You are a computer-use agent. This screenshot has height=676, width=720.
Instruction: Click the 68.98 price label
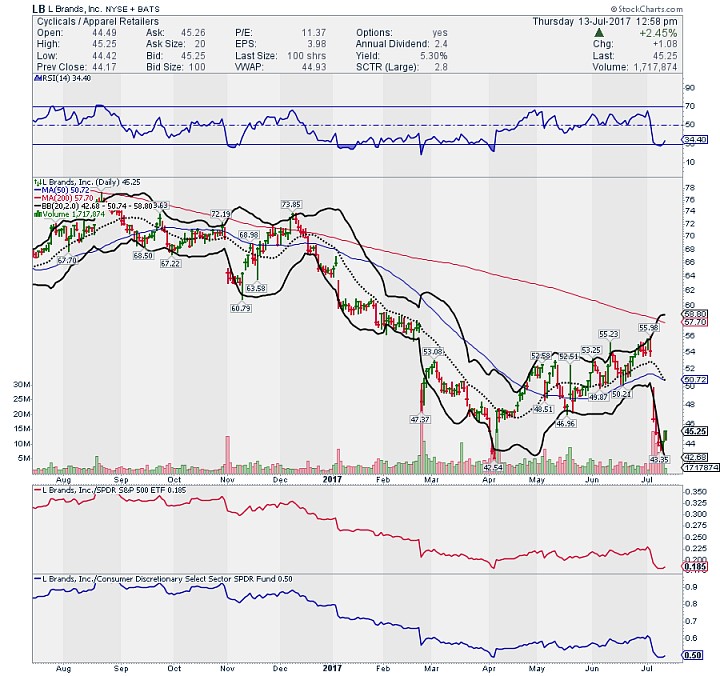(x=249, y=235)
